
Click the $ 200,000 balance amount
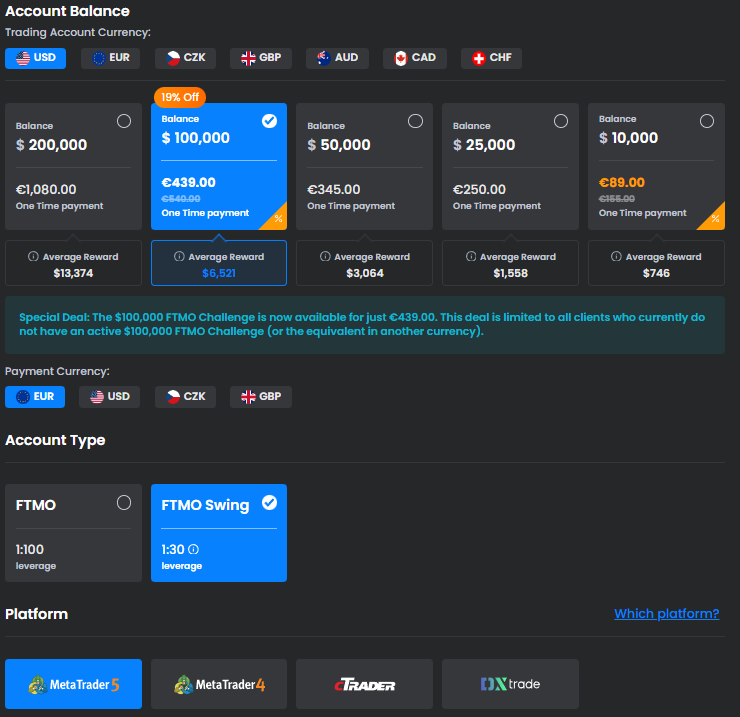[x=51, y=145]
